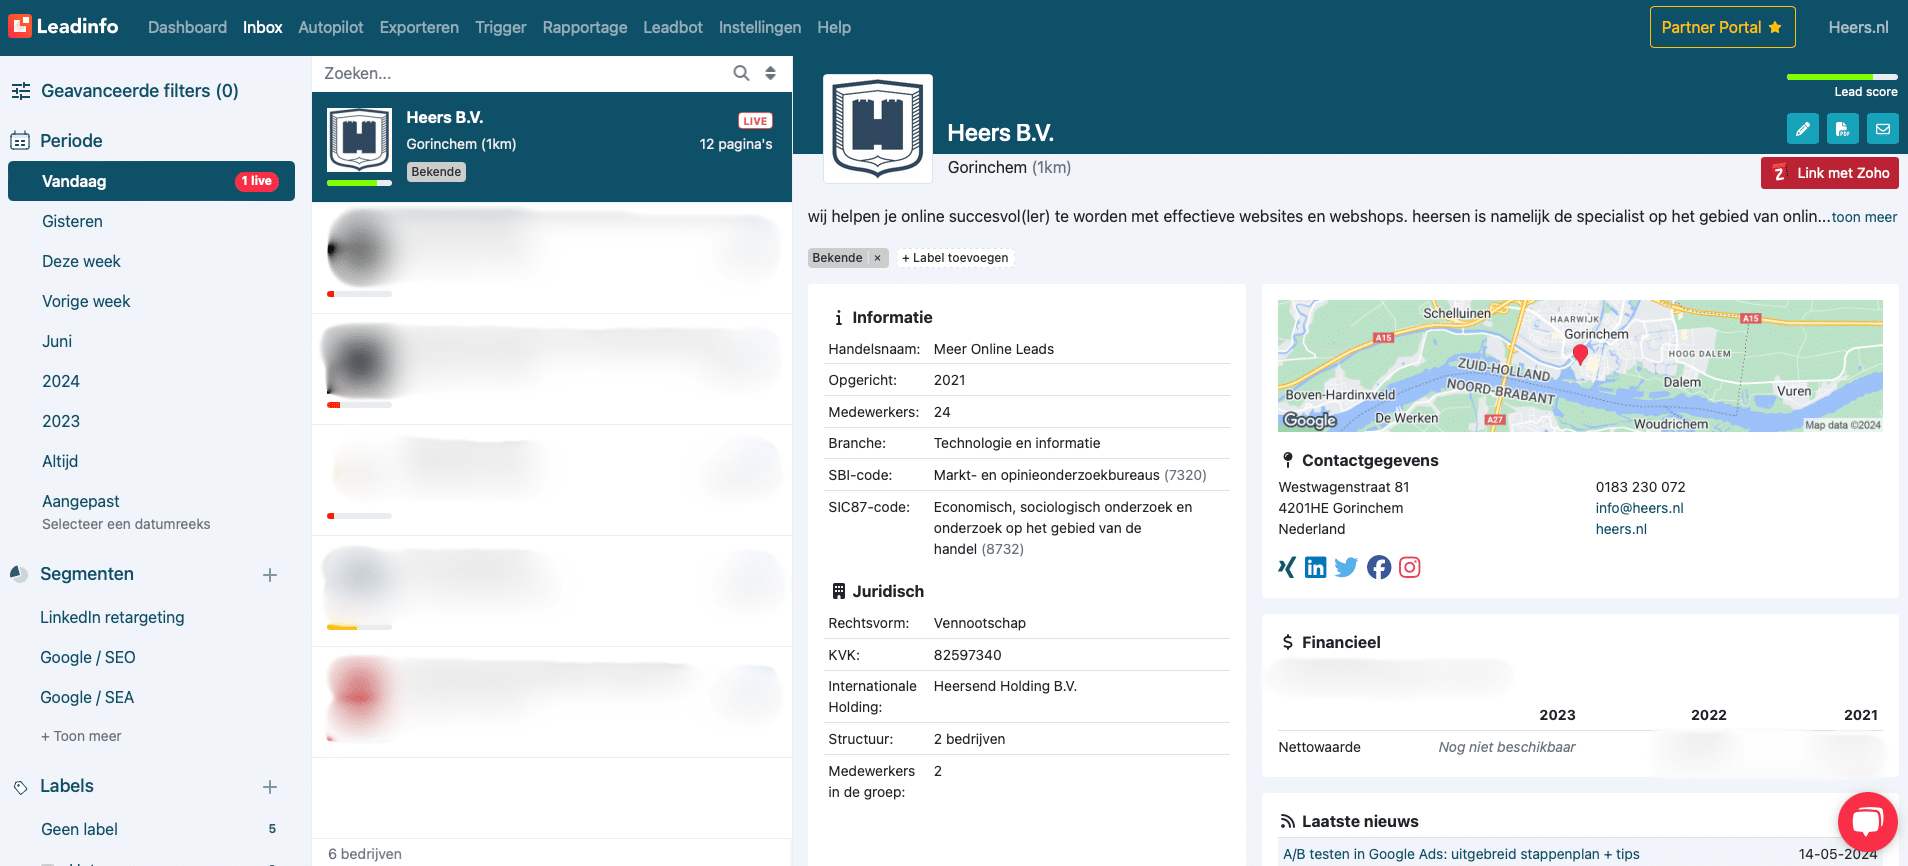Select the 2023 period
1908x866 pixels.
coord(61,421)
